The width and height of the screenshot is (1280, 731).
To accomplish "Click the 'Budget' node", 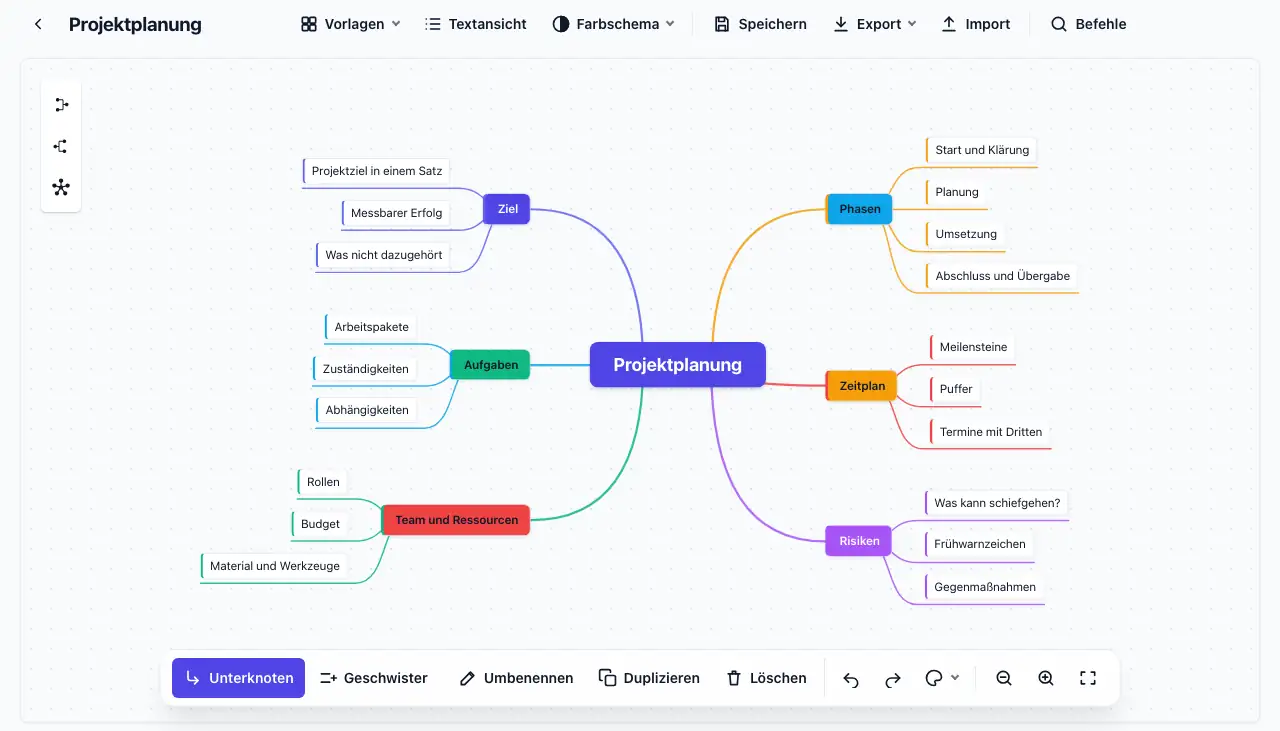I will pyautogui.click(x=320, y=524).
